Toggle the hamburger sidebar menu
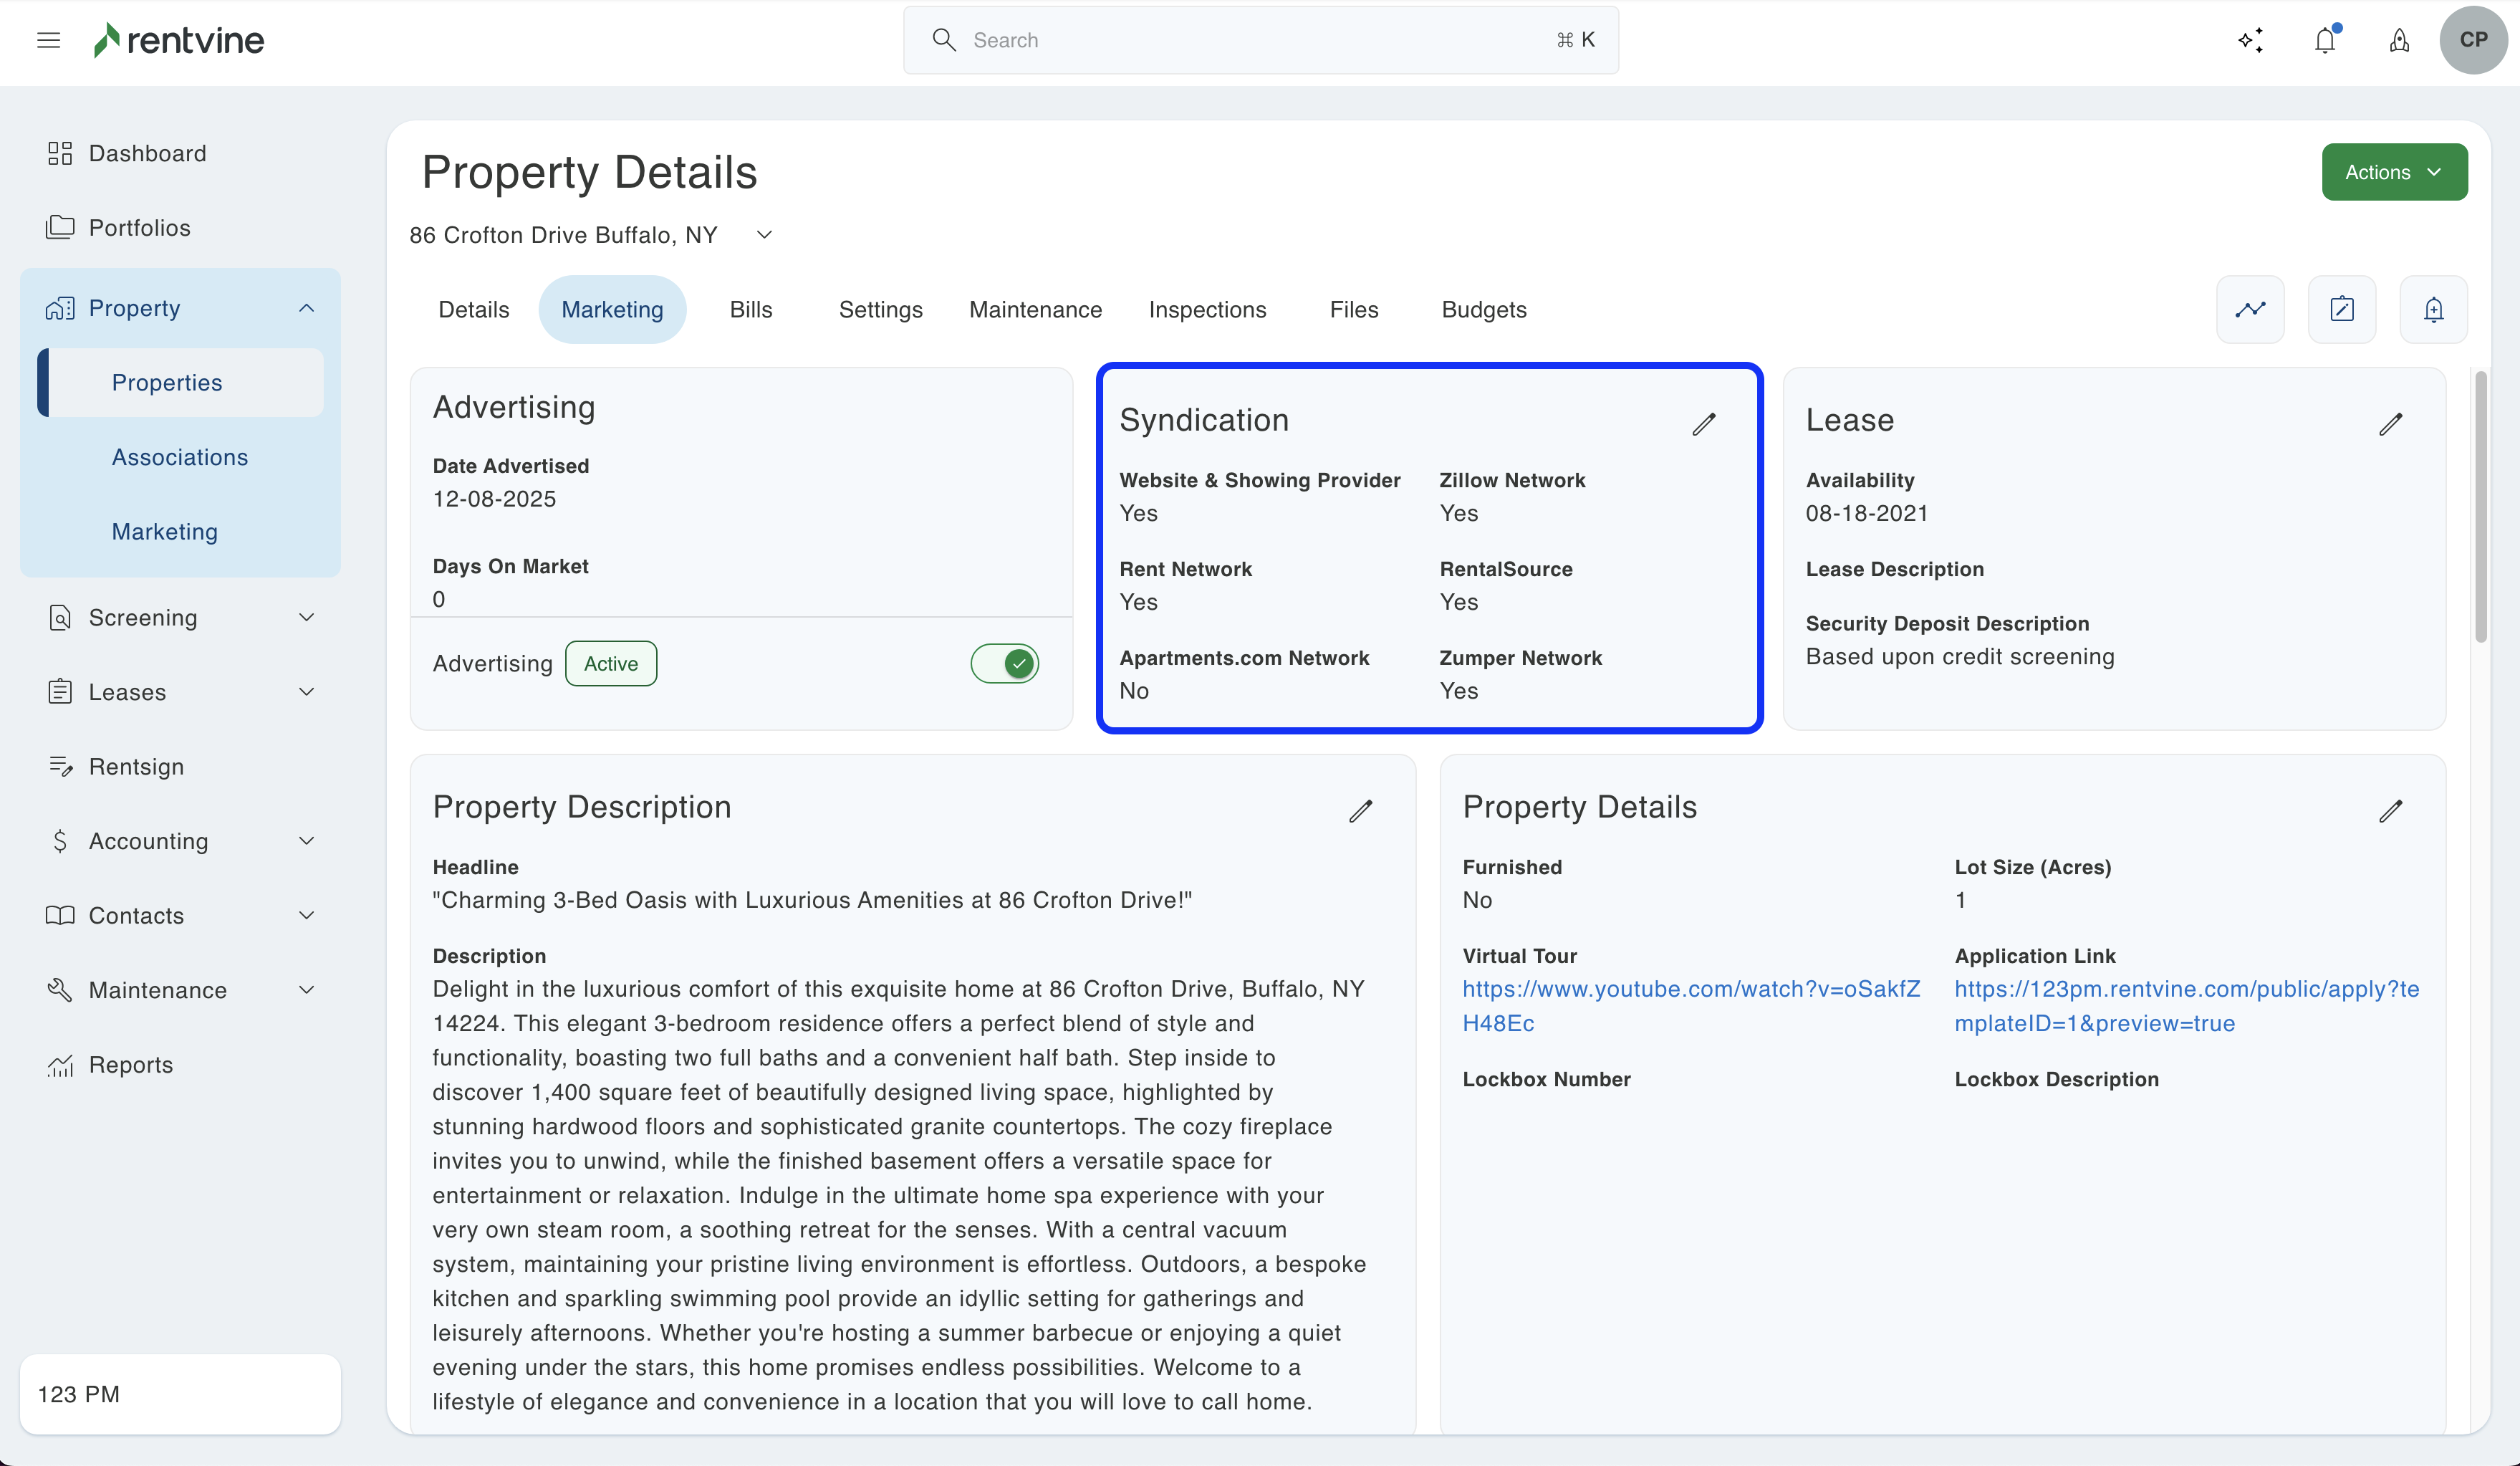The width and height of the screenshot is (2520, 1466). (x=48, y=40)
